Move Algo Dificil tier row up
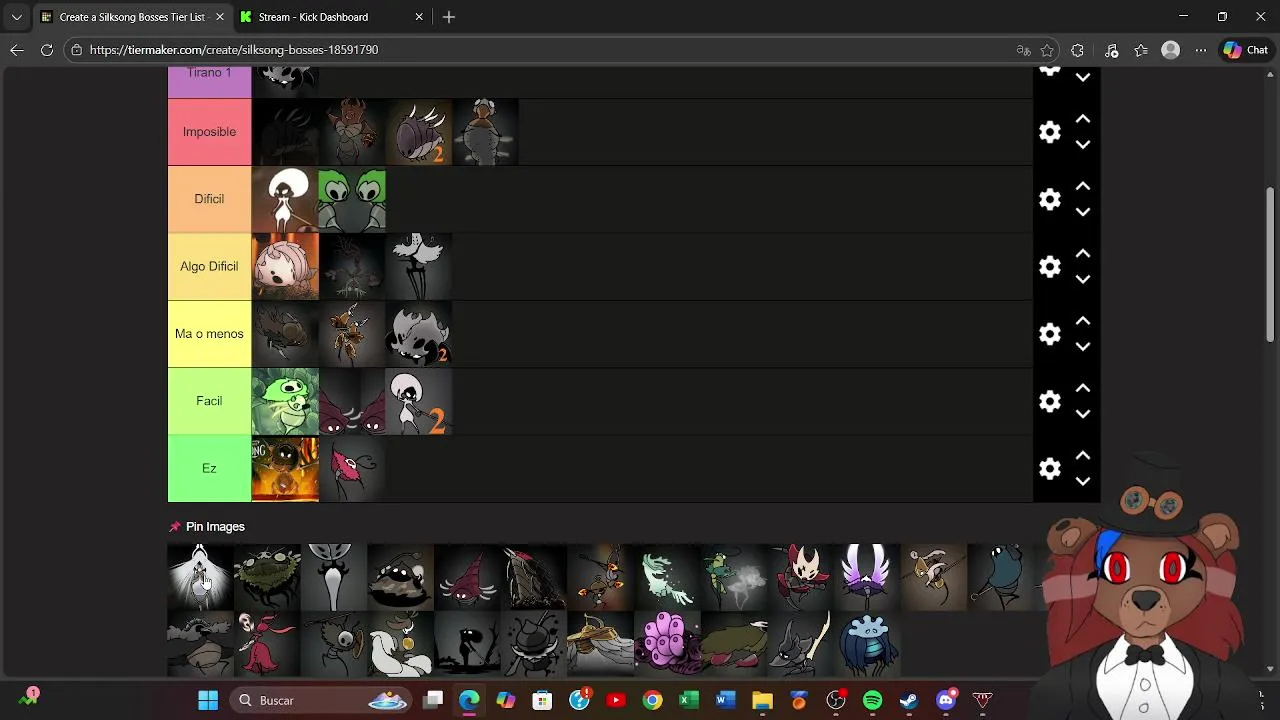This screenshot has height=720, width=1280. point(1083,253)
